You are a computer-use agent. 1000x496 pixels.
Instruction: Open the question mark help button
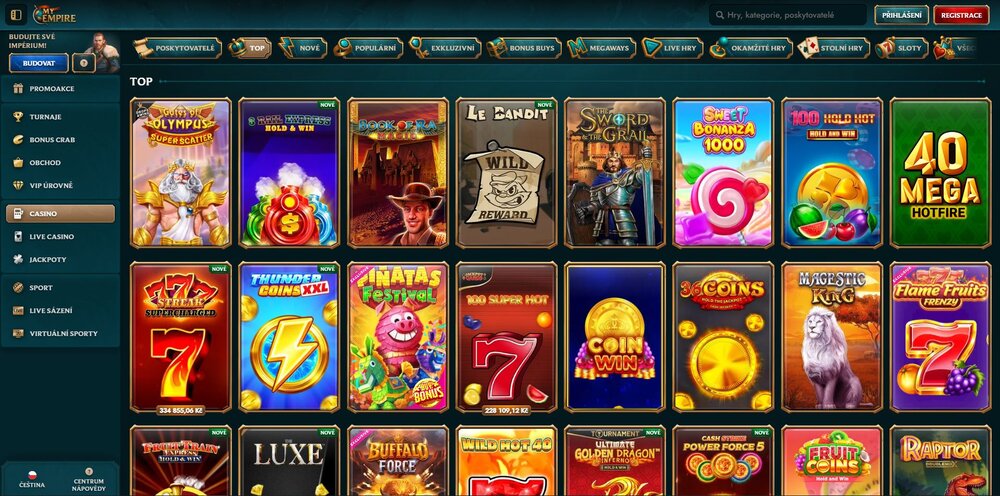[84, 62]
